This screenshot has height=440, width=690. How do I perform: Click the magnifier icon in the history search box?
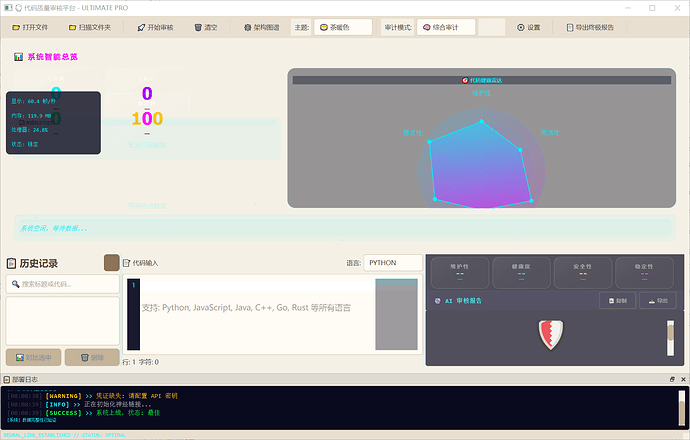[15, 284]
